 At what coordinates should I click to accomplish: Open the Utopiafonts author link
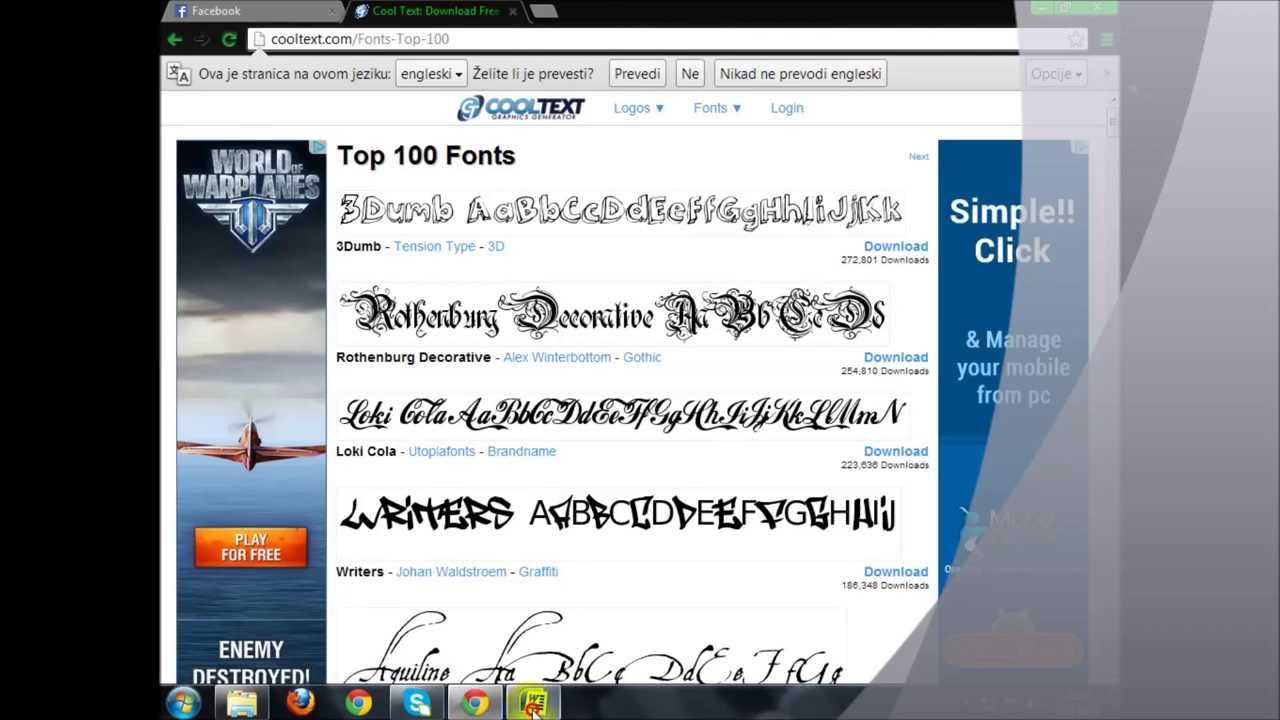tap(442, 451)
